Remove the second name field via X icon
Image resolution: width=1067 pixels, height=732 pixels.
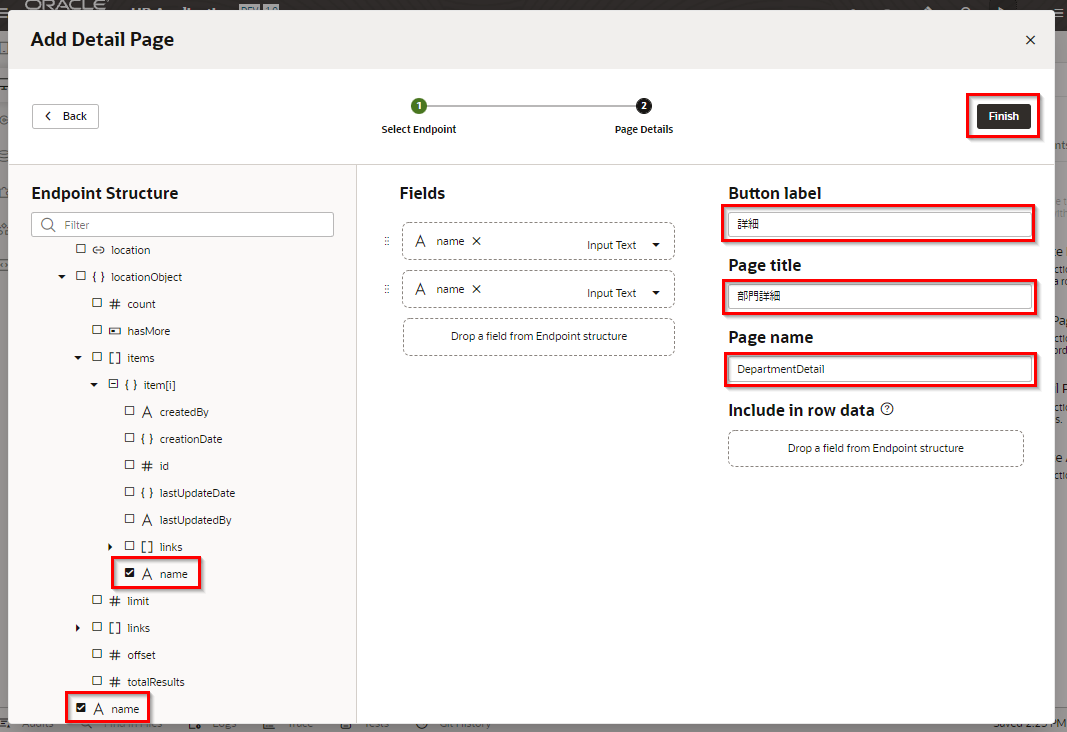point(476,289)
